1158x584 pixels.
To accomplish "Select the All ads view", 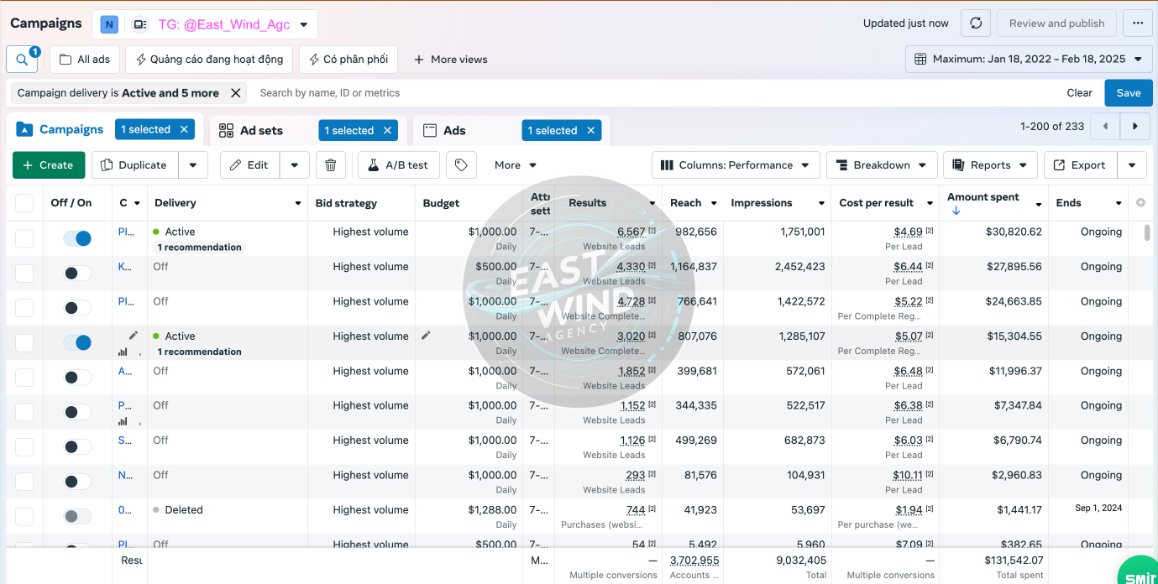I will coord(85,60).
